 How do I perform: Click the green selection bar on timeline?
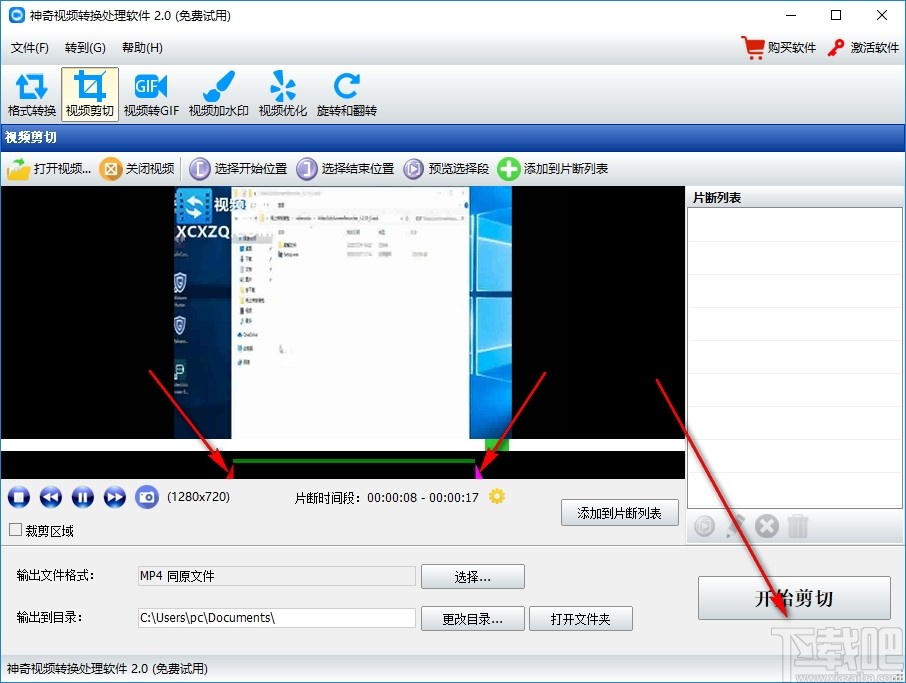pyautogui.click(x=354, y=461)
